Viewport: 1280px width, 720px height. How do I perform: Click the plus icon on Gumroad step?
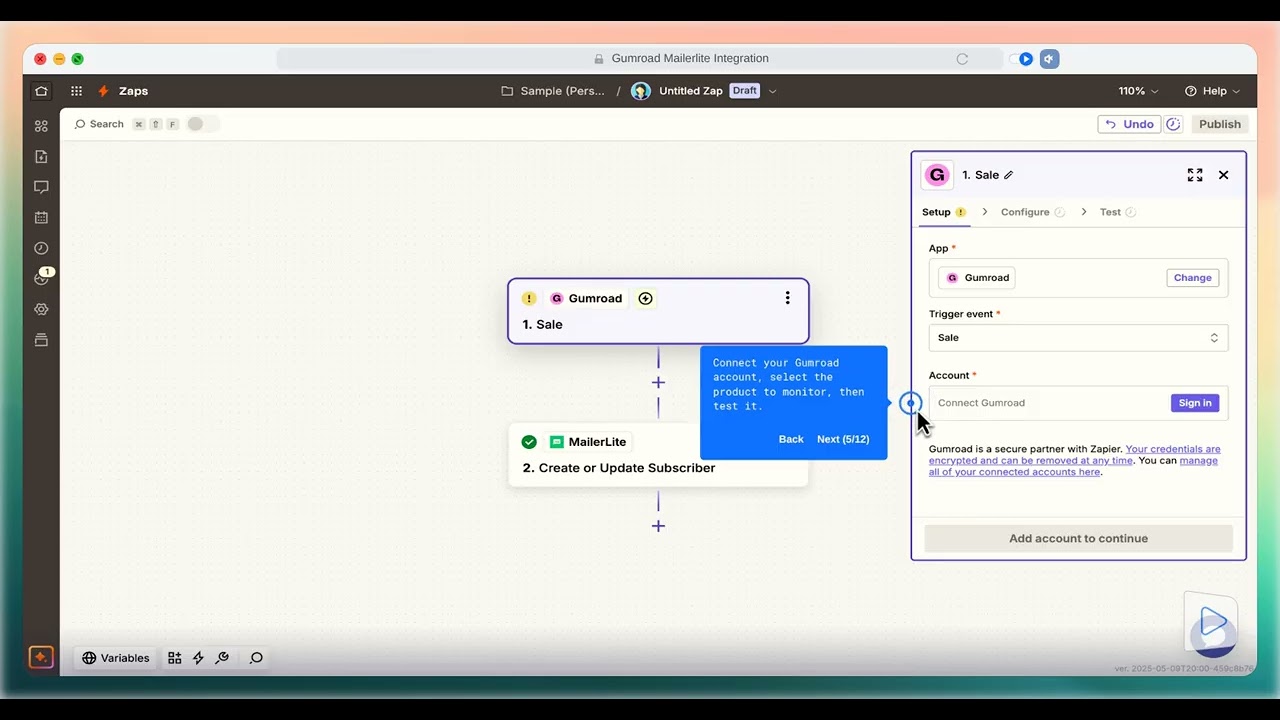click(645, 298)
